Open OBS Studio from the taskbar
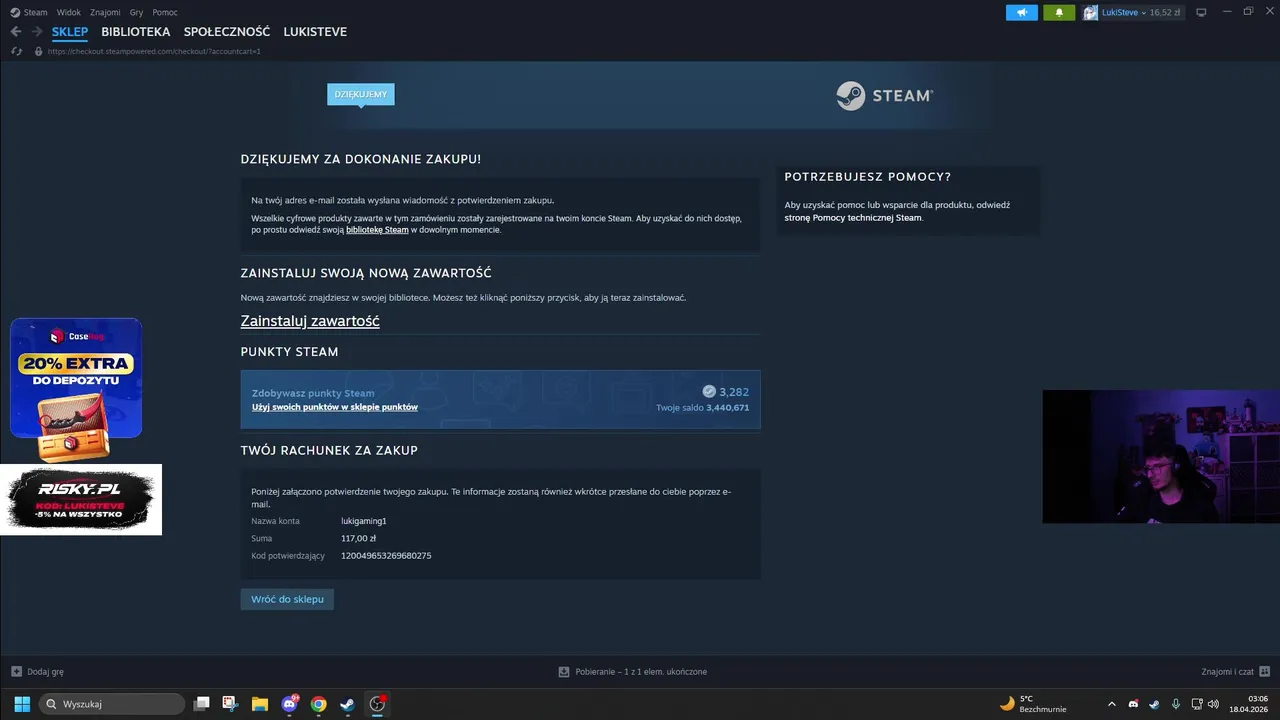Image resolution: width=1280 pixels, height=720 pixels. click(377, 704)
